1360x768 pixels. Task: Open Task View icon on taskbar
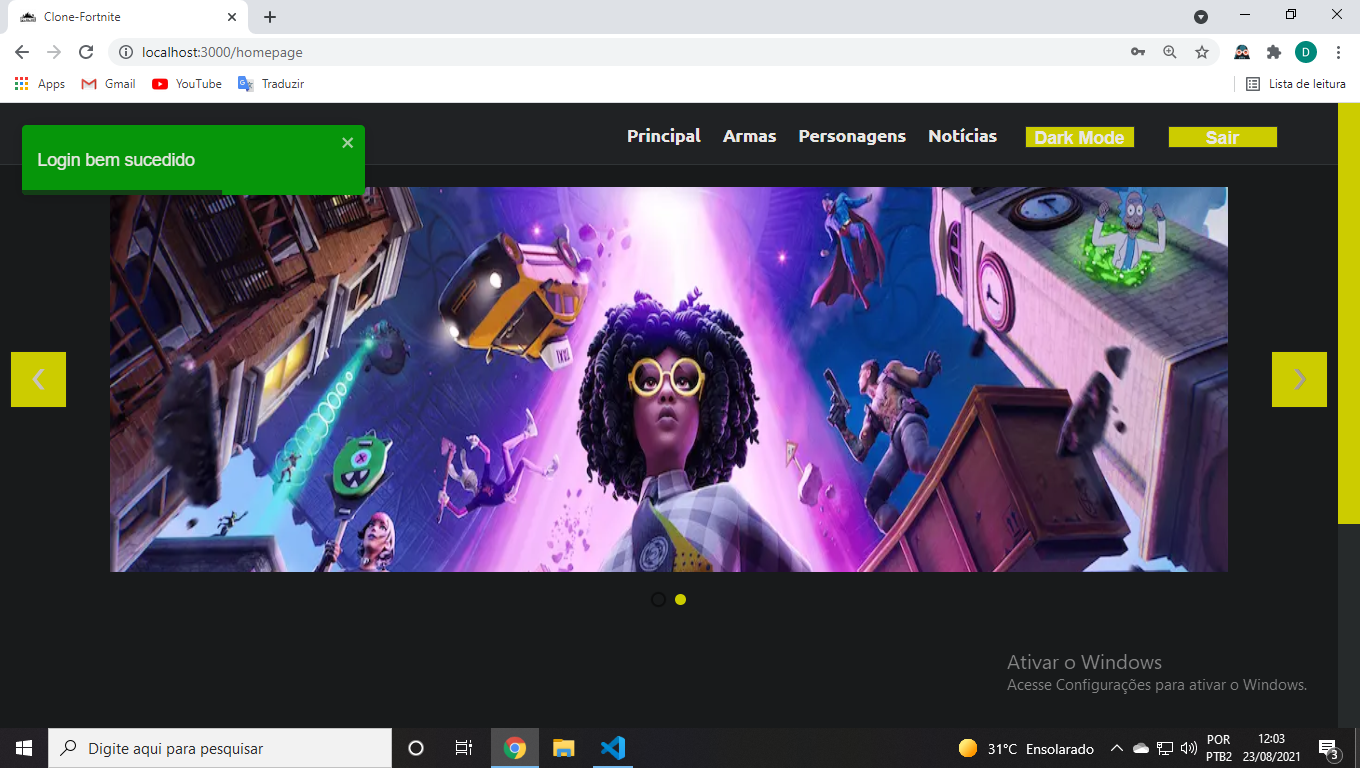(464, 748)
